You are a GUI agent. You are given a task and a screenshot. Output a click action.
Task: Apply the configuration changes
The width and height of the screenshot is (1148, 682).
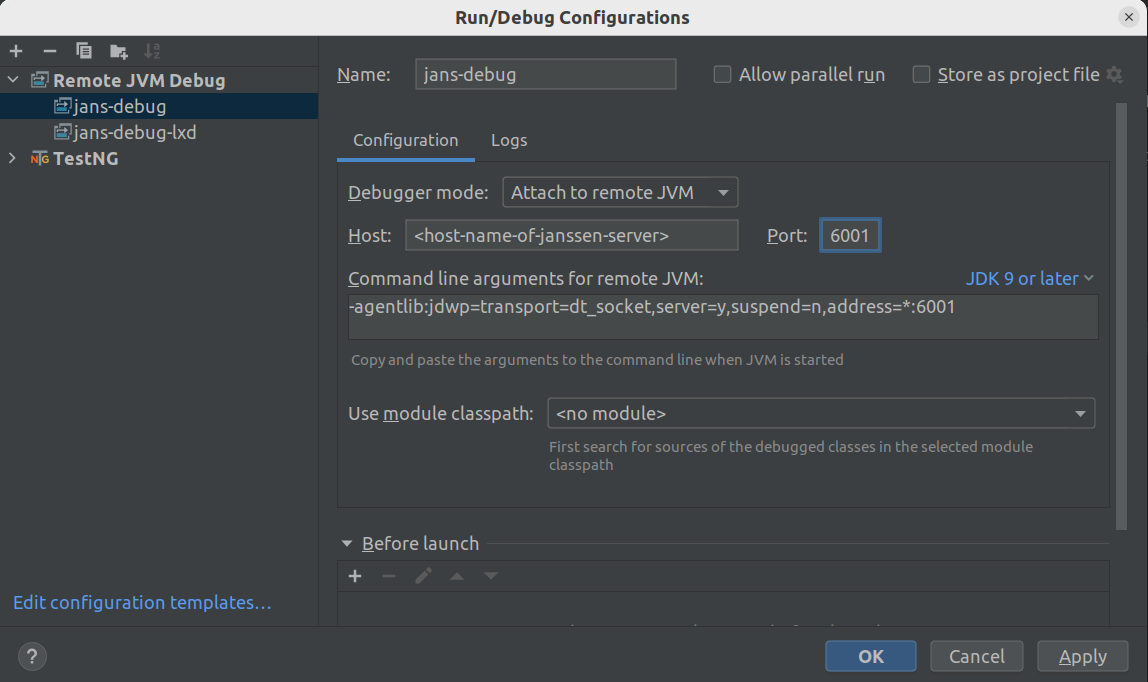coord(1082,656)
